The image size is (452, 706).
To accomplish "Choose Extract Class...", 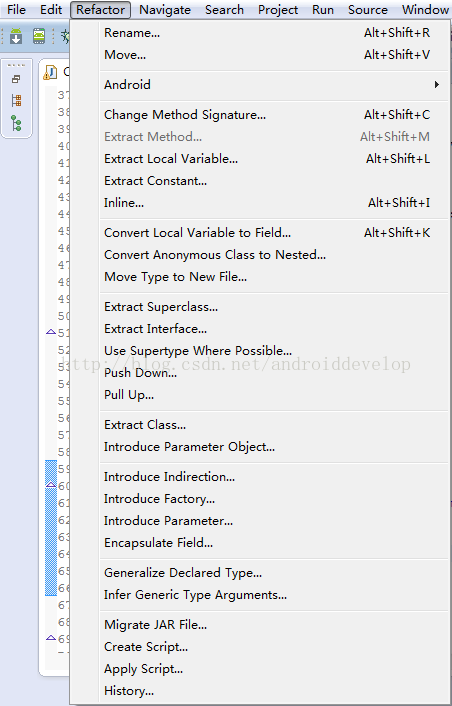I will pos(267,425).
